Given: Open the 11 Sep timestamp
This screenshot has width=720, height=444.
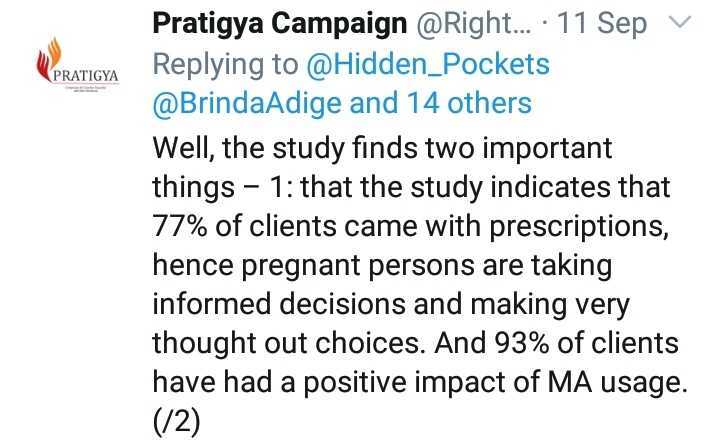Looking at the screenshot, I should click(603, 24).
